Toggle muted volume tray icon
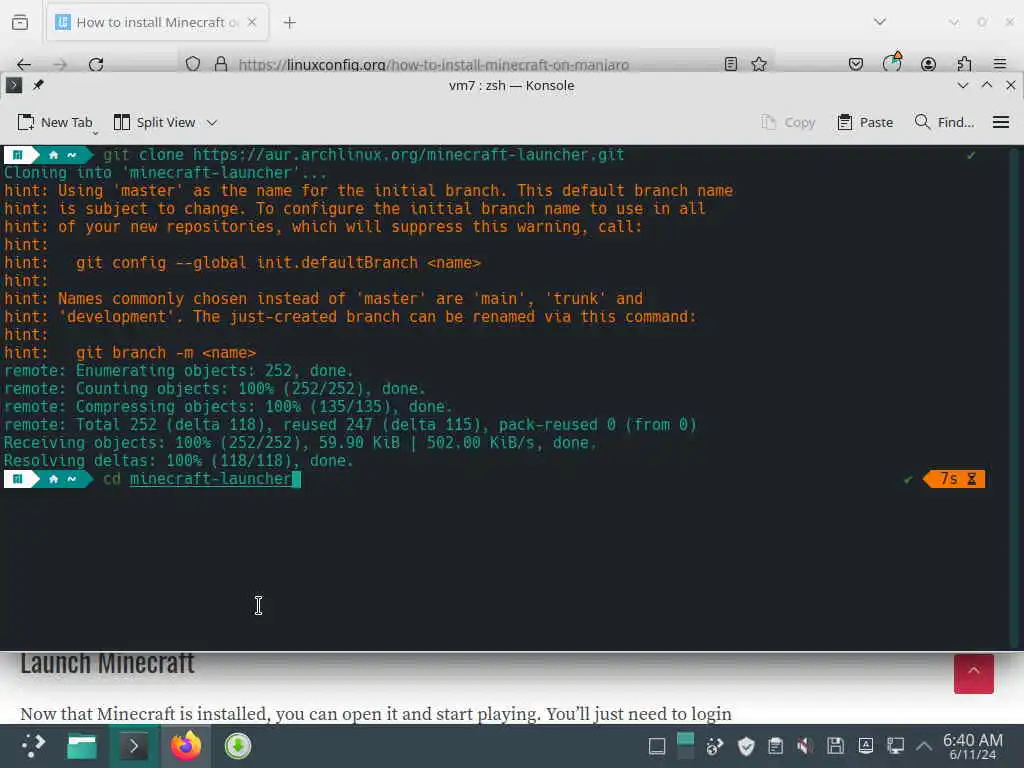The width and height of the screenshot is (1024, 768). click(805, 746)
